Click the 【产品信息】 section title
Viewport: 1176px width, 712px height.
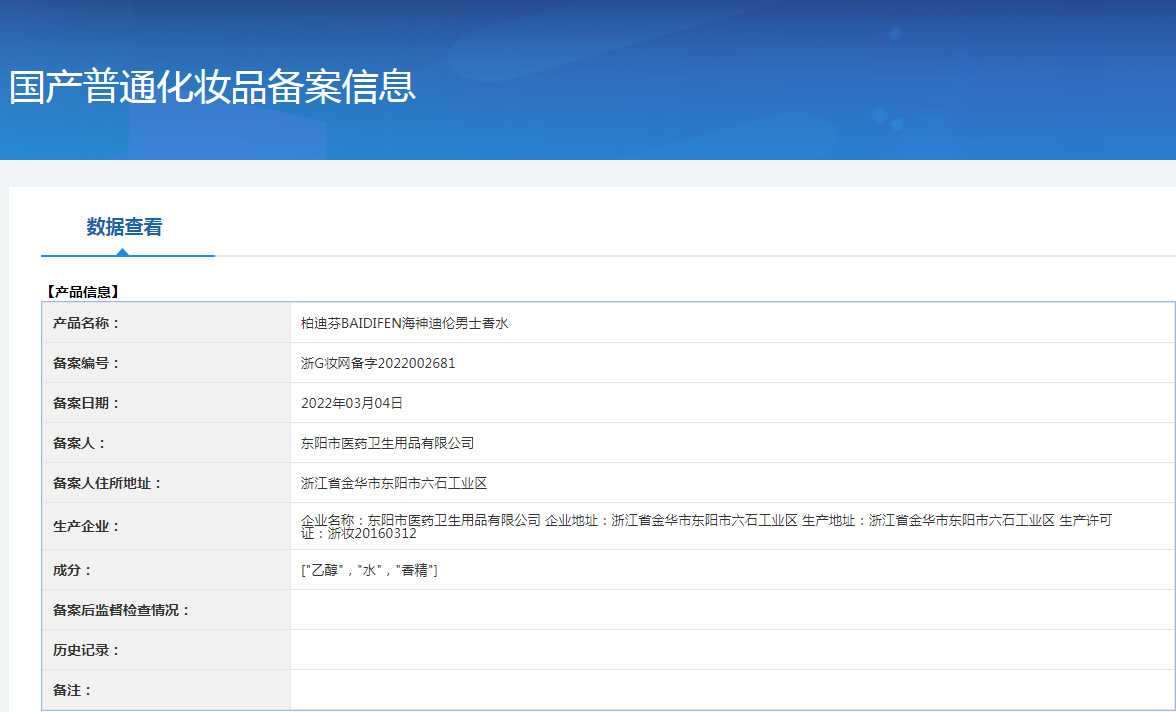[x=81, y=292]
